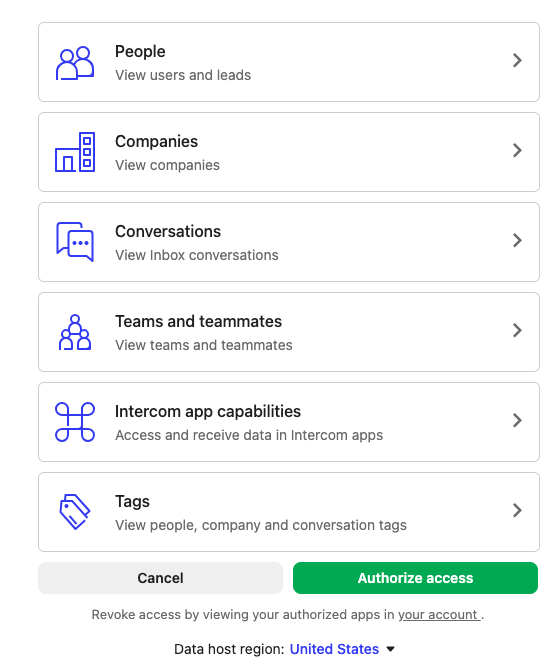This screenshot has width=556, height=667.
Task: Click the Intercom app capabilities command icon
Action: (75, 422)
